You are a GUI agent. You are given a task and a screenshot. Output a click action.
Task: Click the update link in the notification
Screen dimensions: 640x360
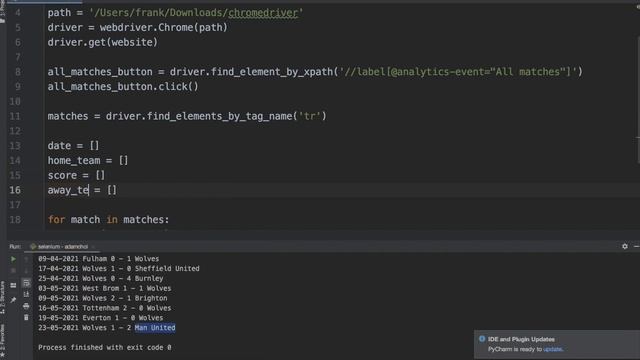553,349
